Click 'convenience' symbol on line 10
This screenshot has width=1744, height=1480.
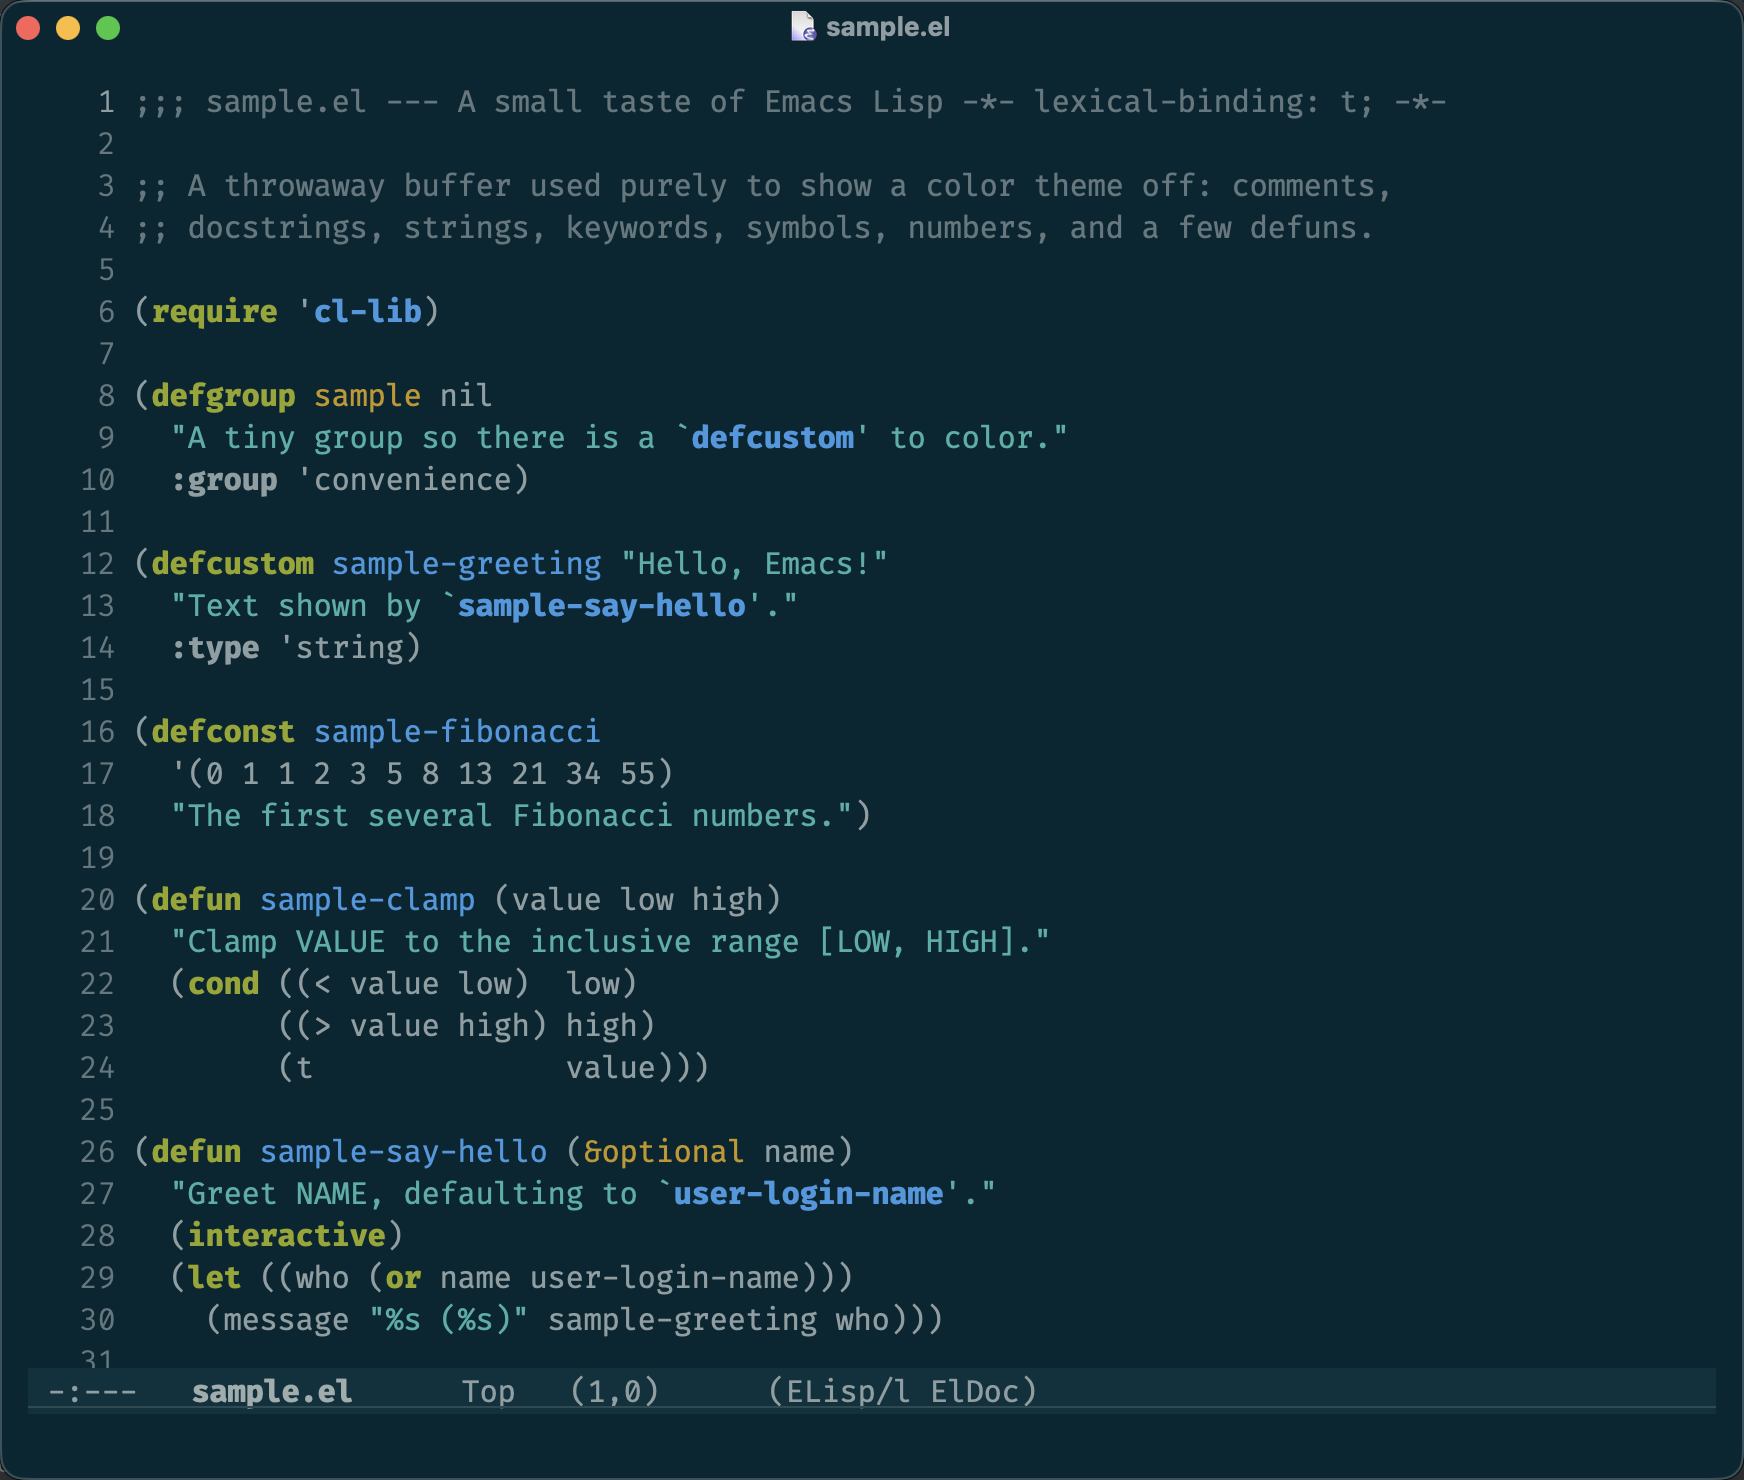412,479
